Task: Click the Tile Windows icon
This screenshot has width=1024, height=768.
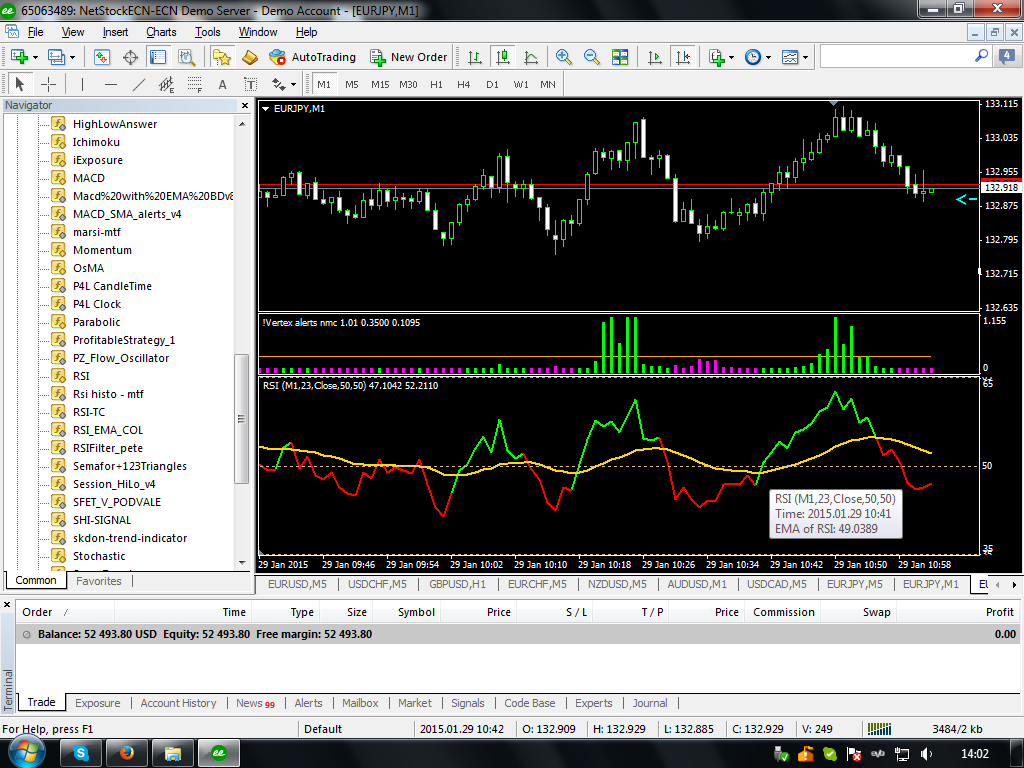Action: pyautogui.click(x=620, y=57)
